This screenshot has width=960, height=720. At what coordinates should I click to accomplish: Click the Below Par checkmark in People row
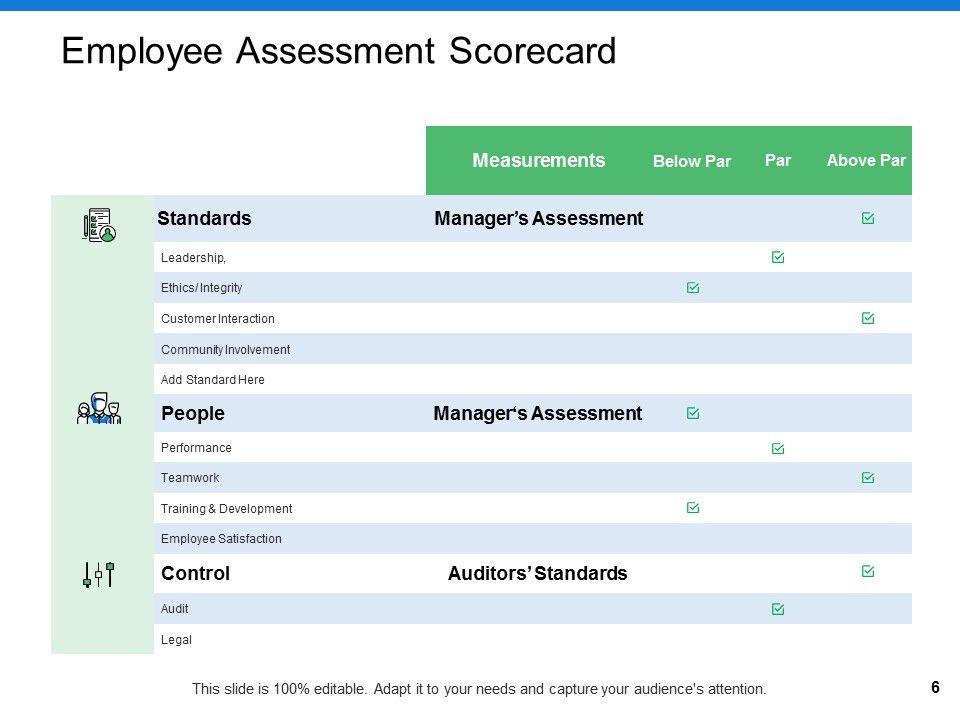(693, 413)
